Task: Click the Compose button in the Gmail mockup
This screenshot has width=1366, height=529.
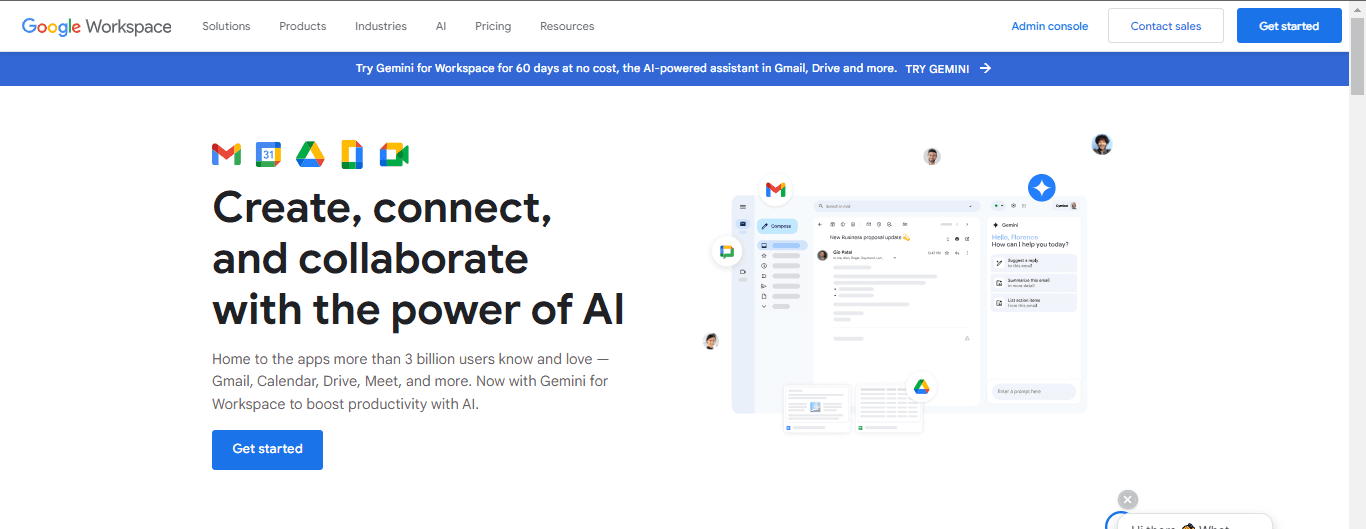Action: (777, 226)
